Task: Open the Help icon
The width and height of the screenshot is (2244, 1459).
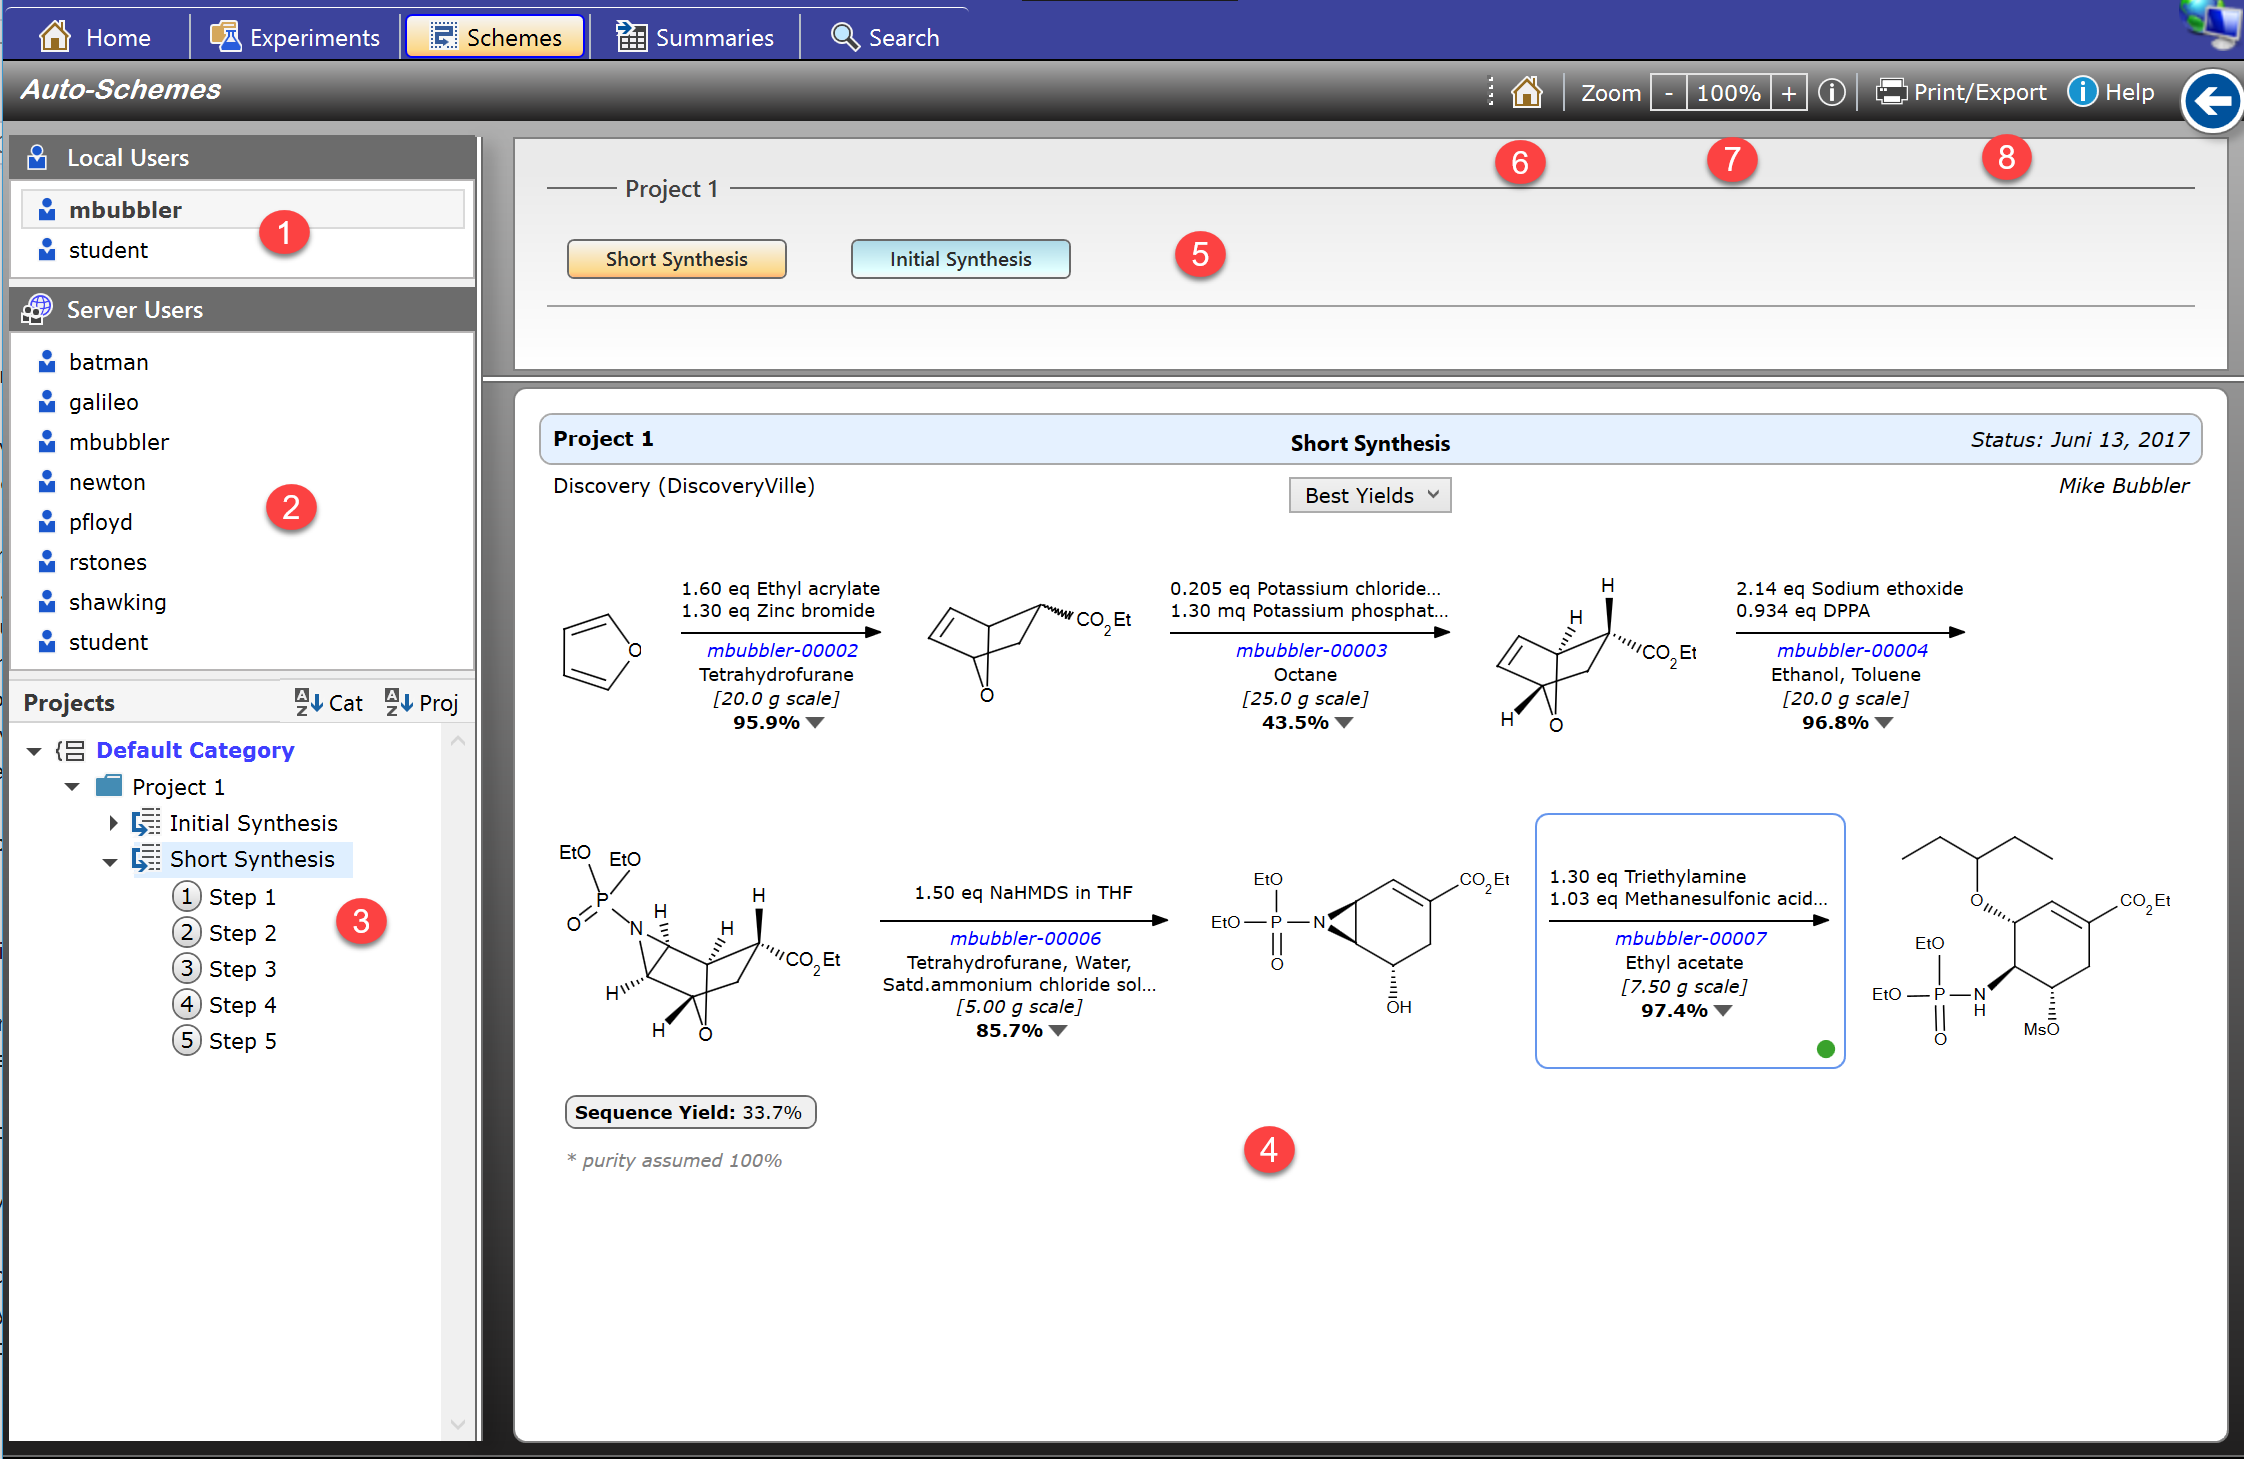Action: pyautogui.click(x=2082, y=92)
